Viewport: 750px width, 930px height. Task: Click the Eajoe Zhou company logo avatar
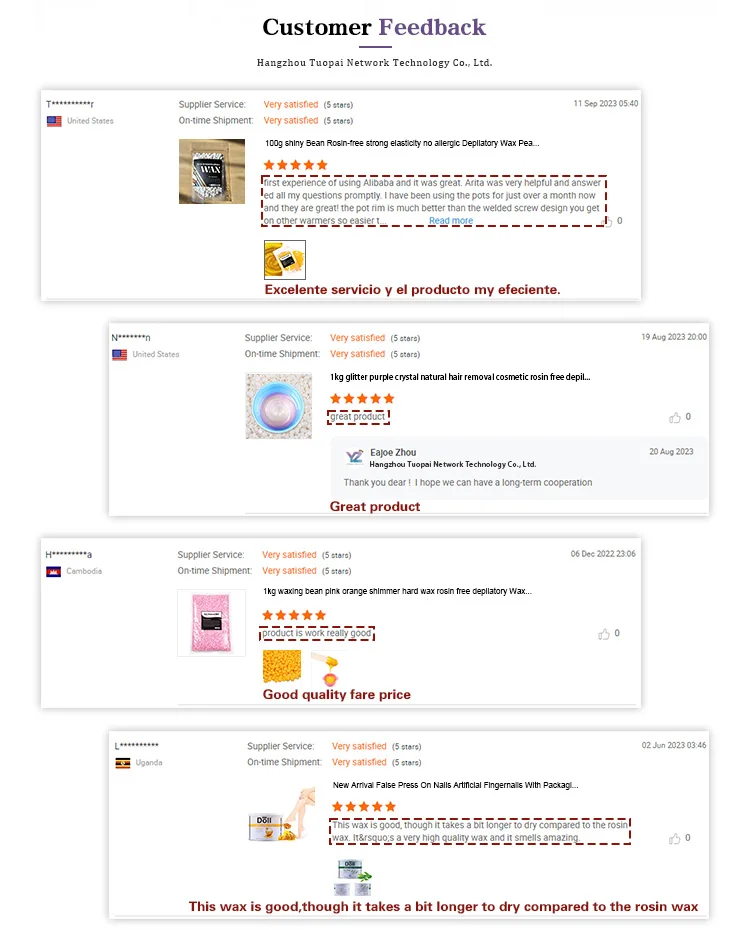(355, 457)
